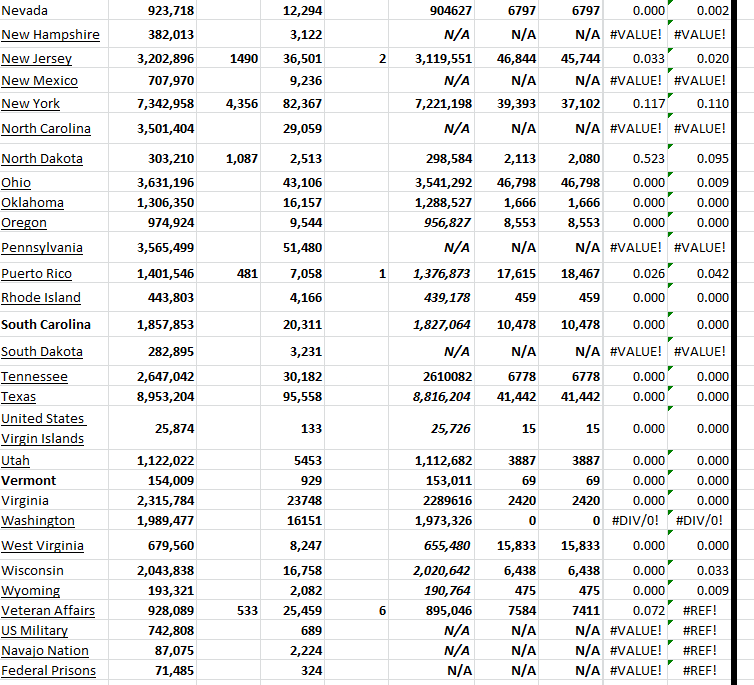Image resolution: width=754 pixels, height=685 pixels.
Task: Select the cell containing 4,356
Action: click(228, 104)
